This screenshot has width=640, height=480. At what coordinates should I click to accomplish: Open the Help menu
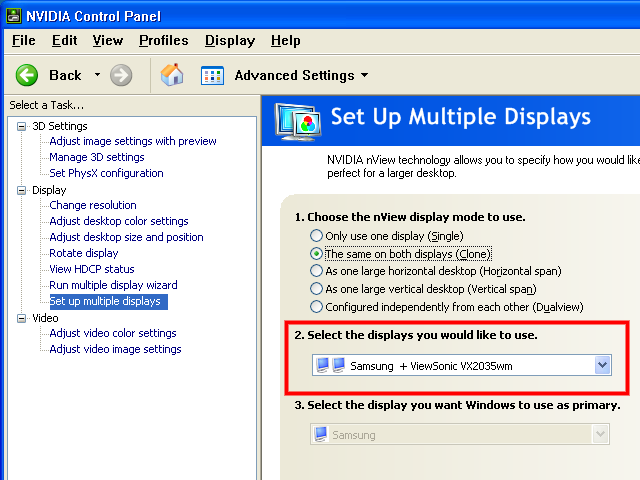click(x=286, y=40)
